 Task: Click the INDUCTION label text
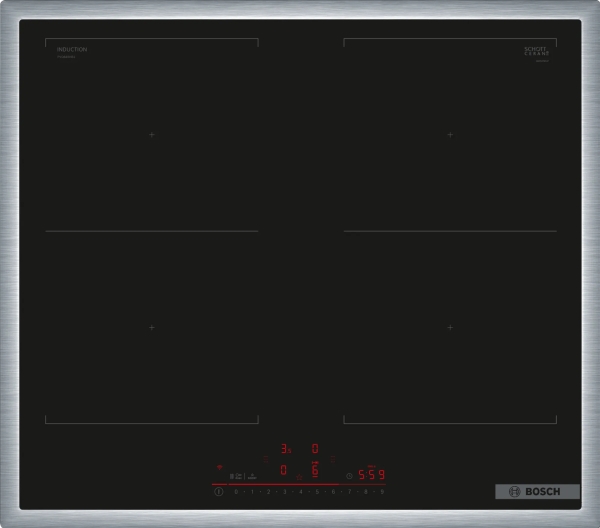tap(72, 49)
